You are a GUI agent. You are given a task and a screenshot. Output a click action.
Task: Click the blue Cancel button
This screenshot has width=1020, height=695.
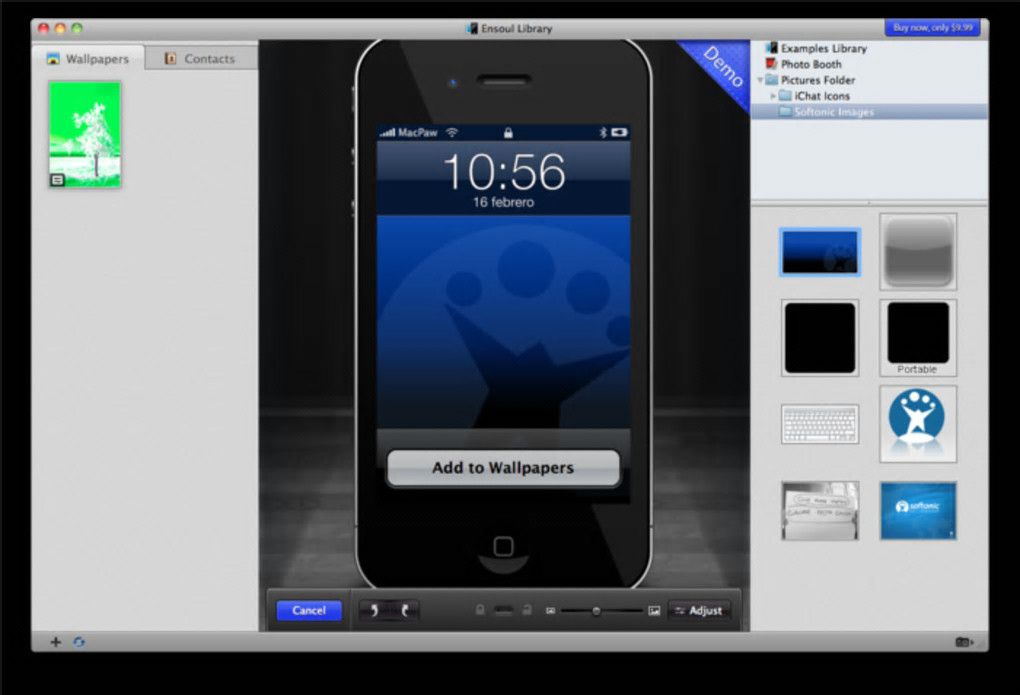coord(308,610)
